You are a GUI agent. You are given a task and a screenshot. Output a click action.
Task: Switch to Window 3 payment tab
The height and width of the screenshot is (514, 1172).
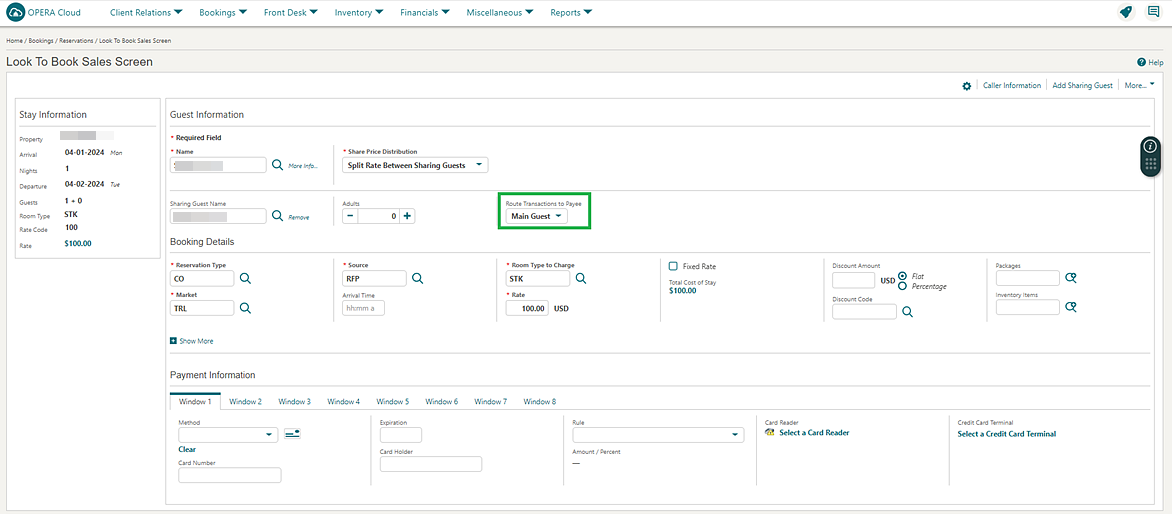pos(294,401)
